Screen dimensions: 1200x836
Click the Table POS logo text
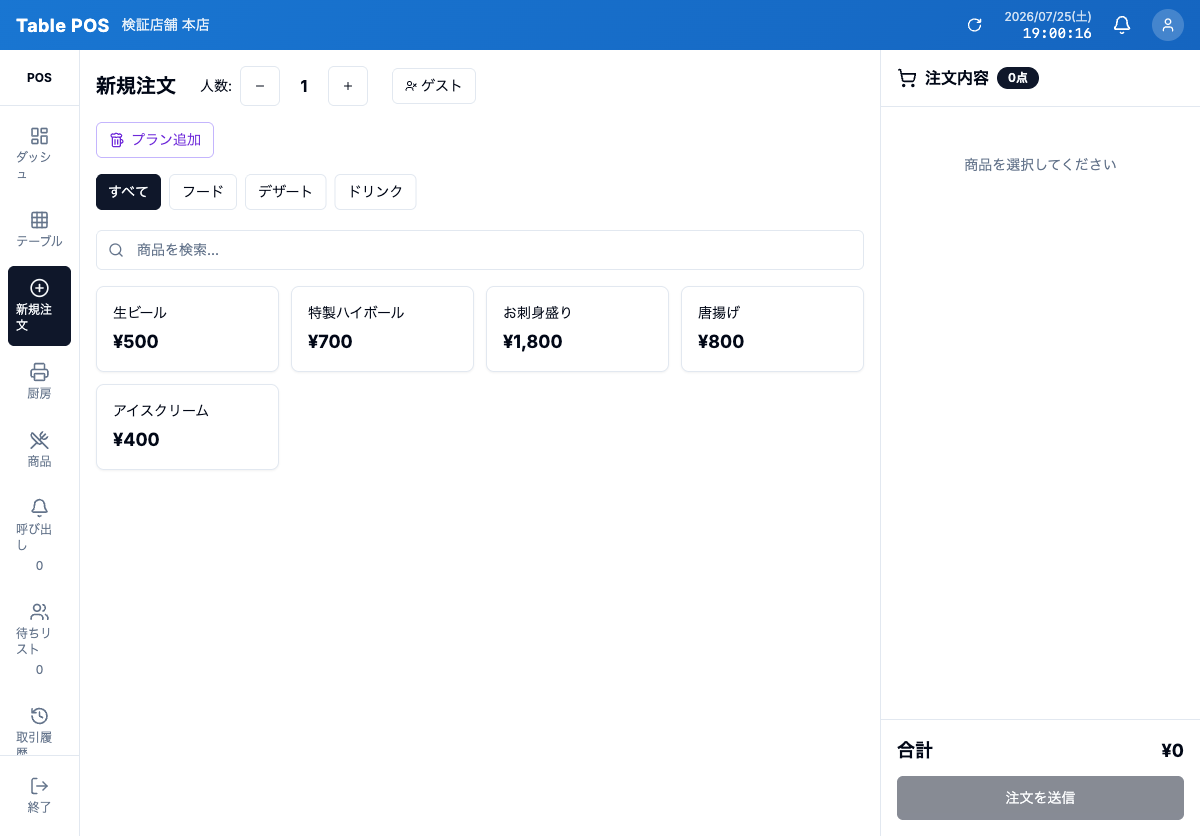[x=62, y=25]
